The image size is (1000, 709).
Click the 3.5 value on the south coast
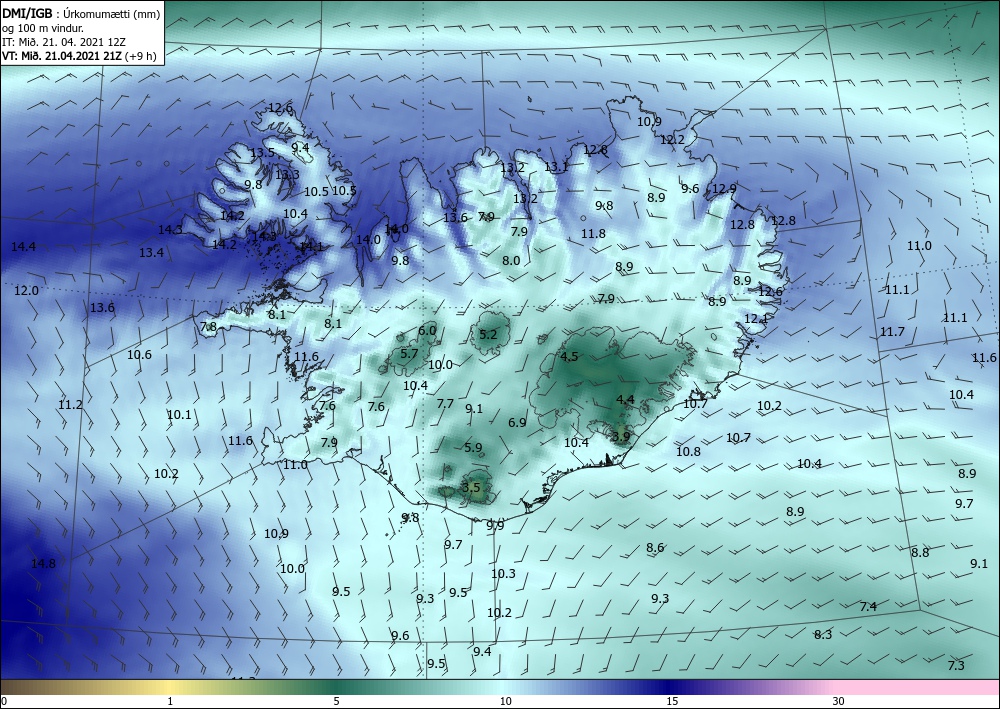[471, 488]
